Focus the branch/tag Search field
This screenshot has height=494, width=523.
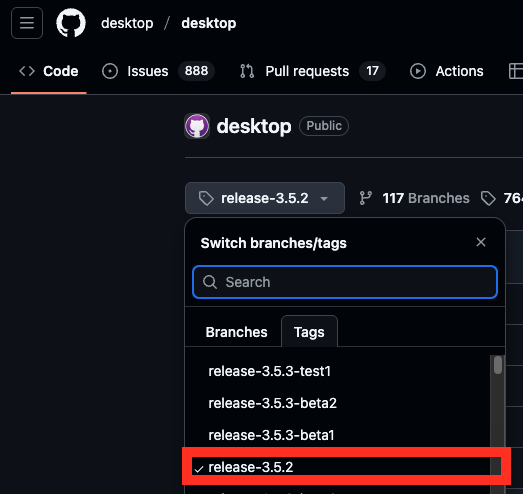345,282
